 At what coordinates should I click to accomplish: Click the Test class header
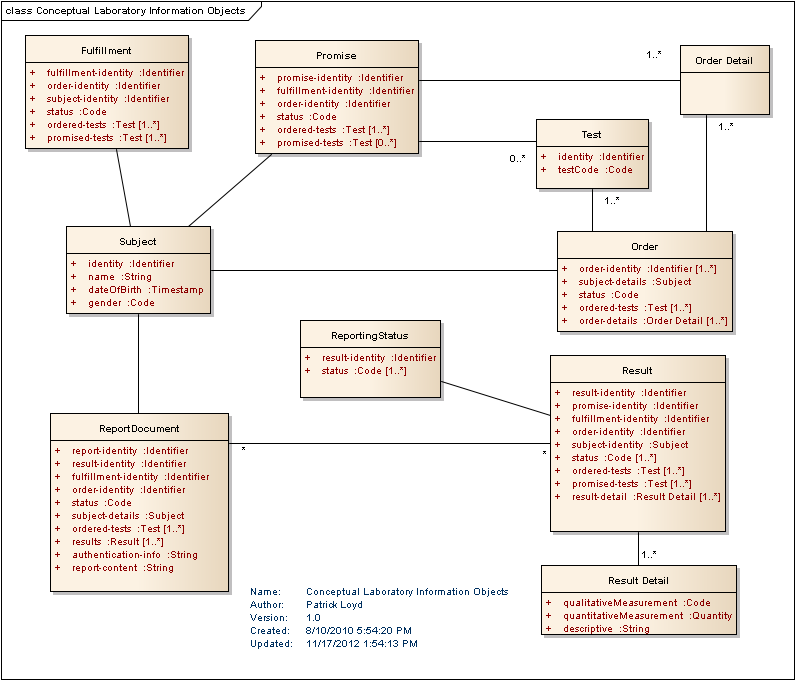591,134
